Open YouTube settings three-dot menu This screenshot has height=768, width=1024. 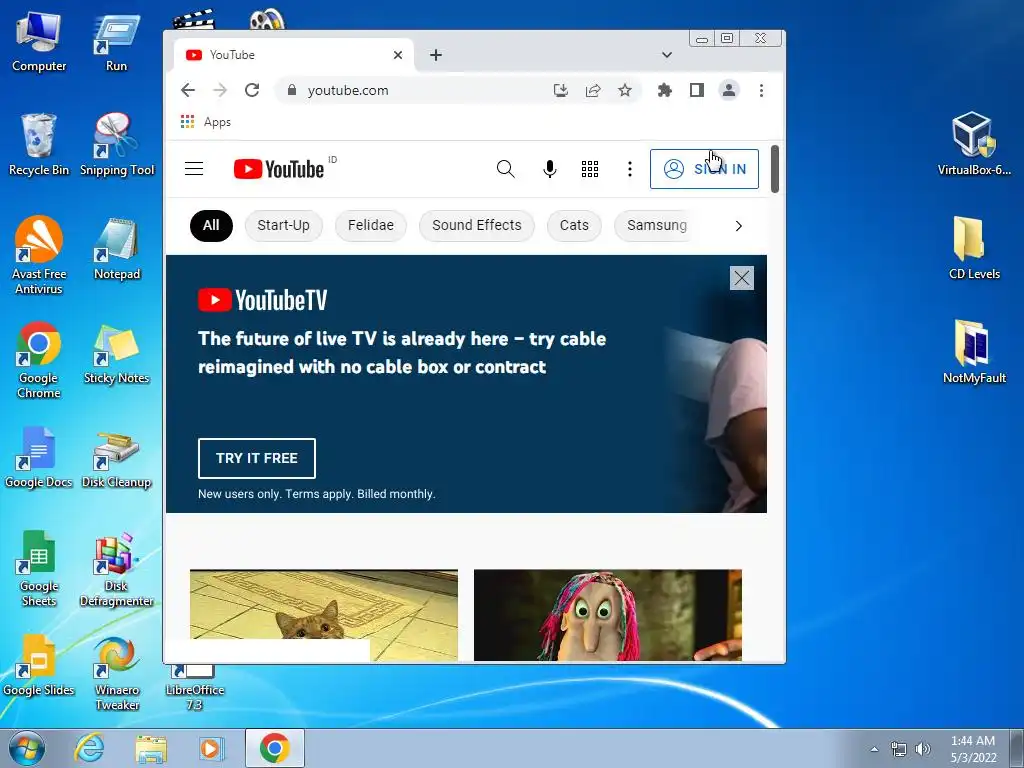[630, 169]
